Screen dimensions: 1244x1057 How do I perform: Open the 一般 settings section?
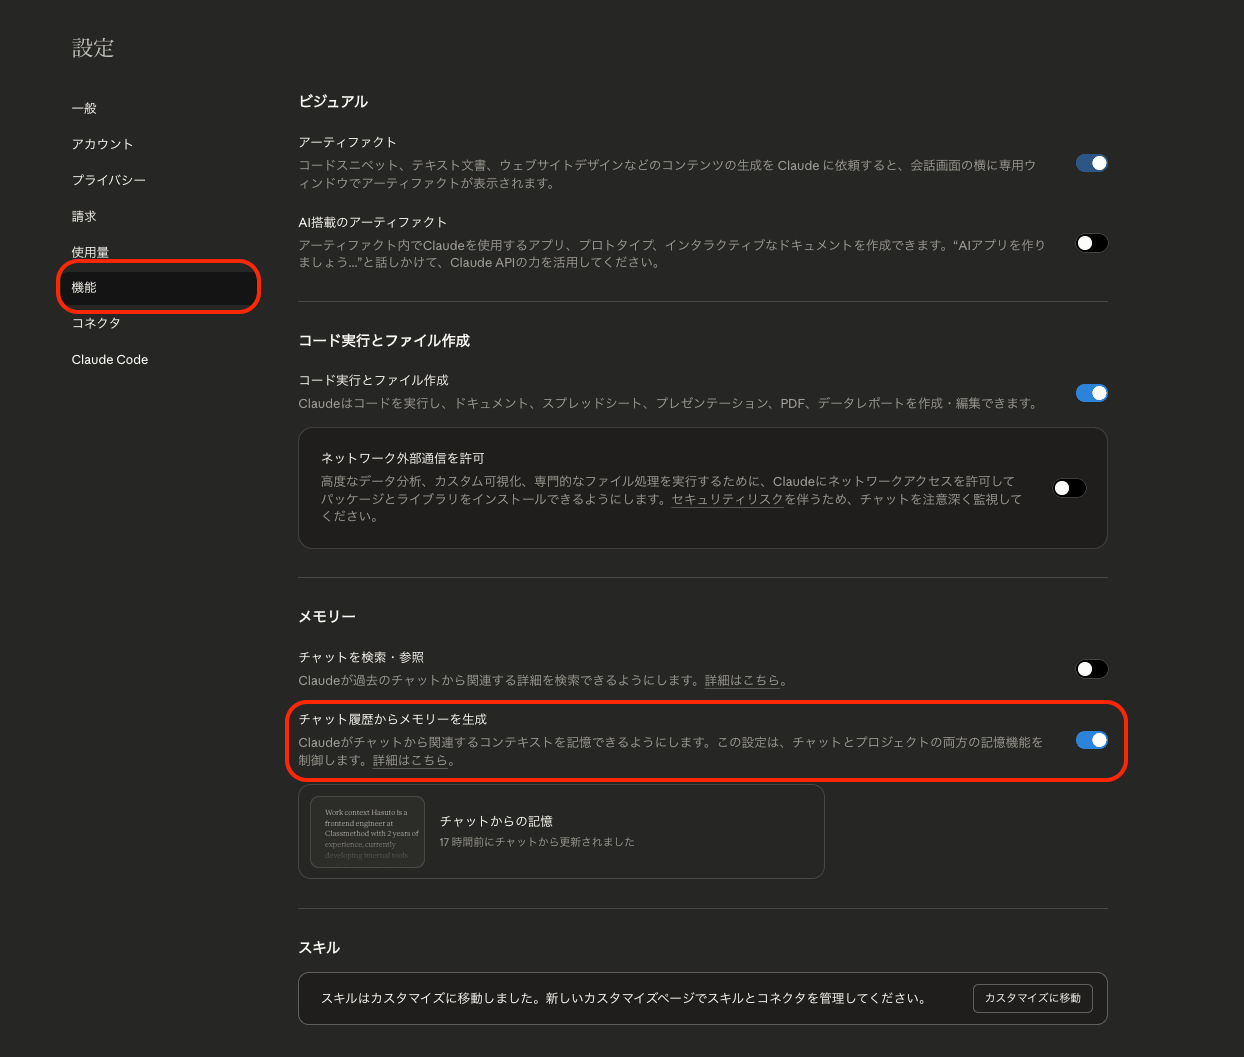pyautogui.click(x=82, y=107)
